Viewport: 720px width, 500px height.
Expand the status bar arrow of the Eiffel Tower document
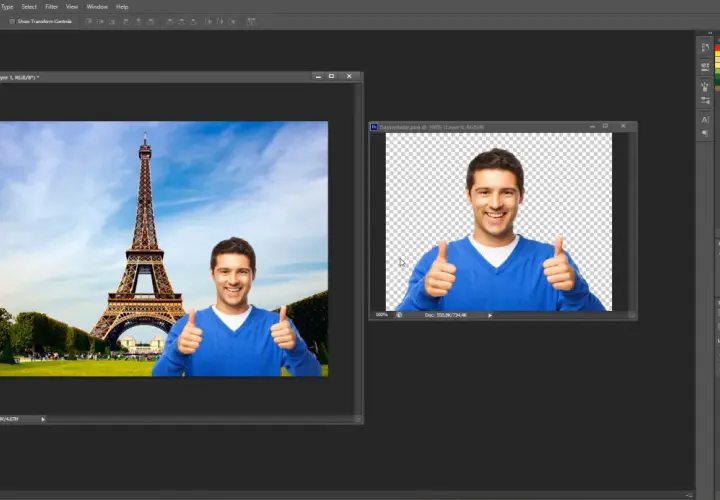coord(43,419)
